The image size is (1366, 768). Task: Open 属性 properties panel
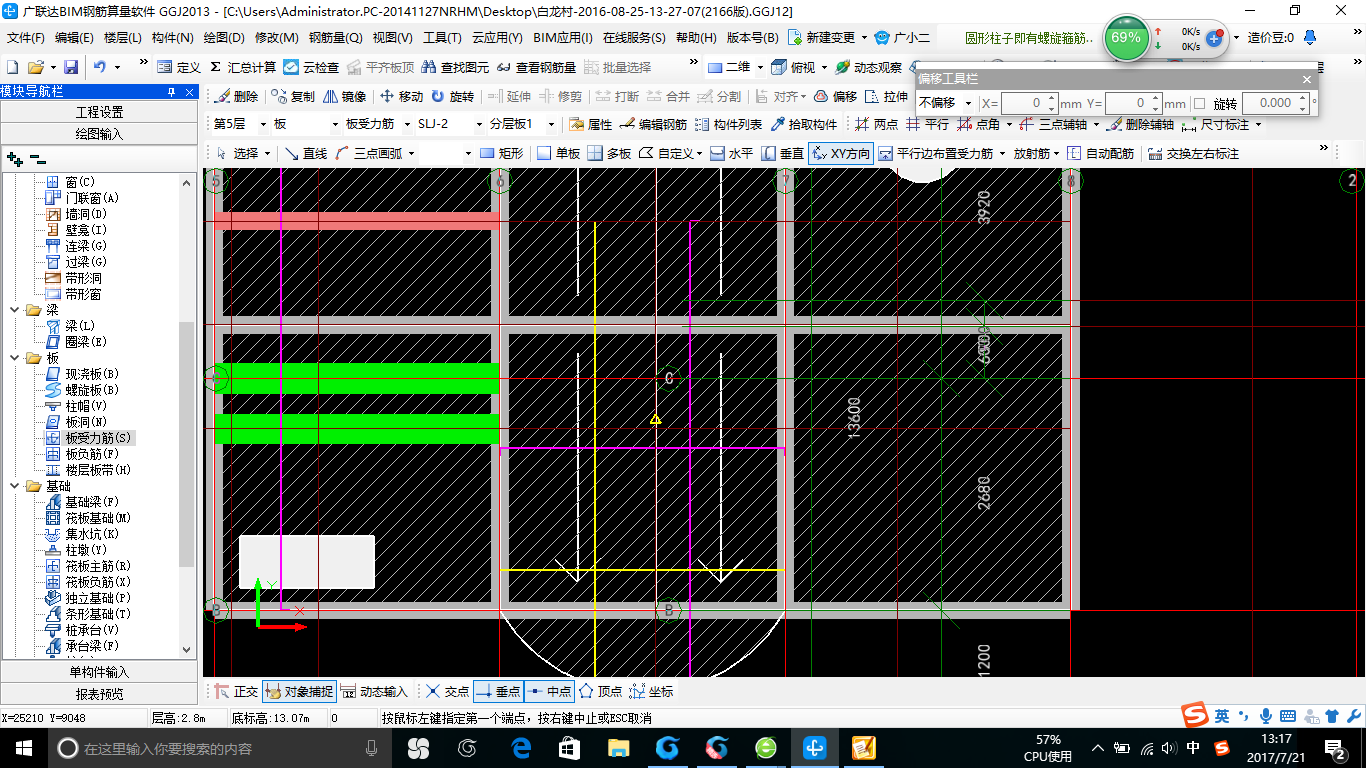(x=590, y=125)
